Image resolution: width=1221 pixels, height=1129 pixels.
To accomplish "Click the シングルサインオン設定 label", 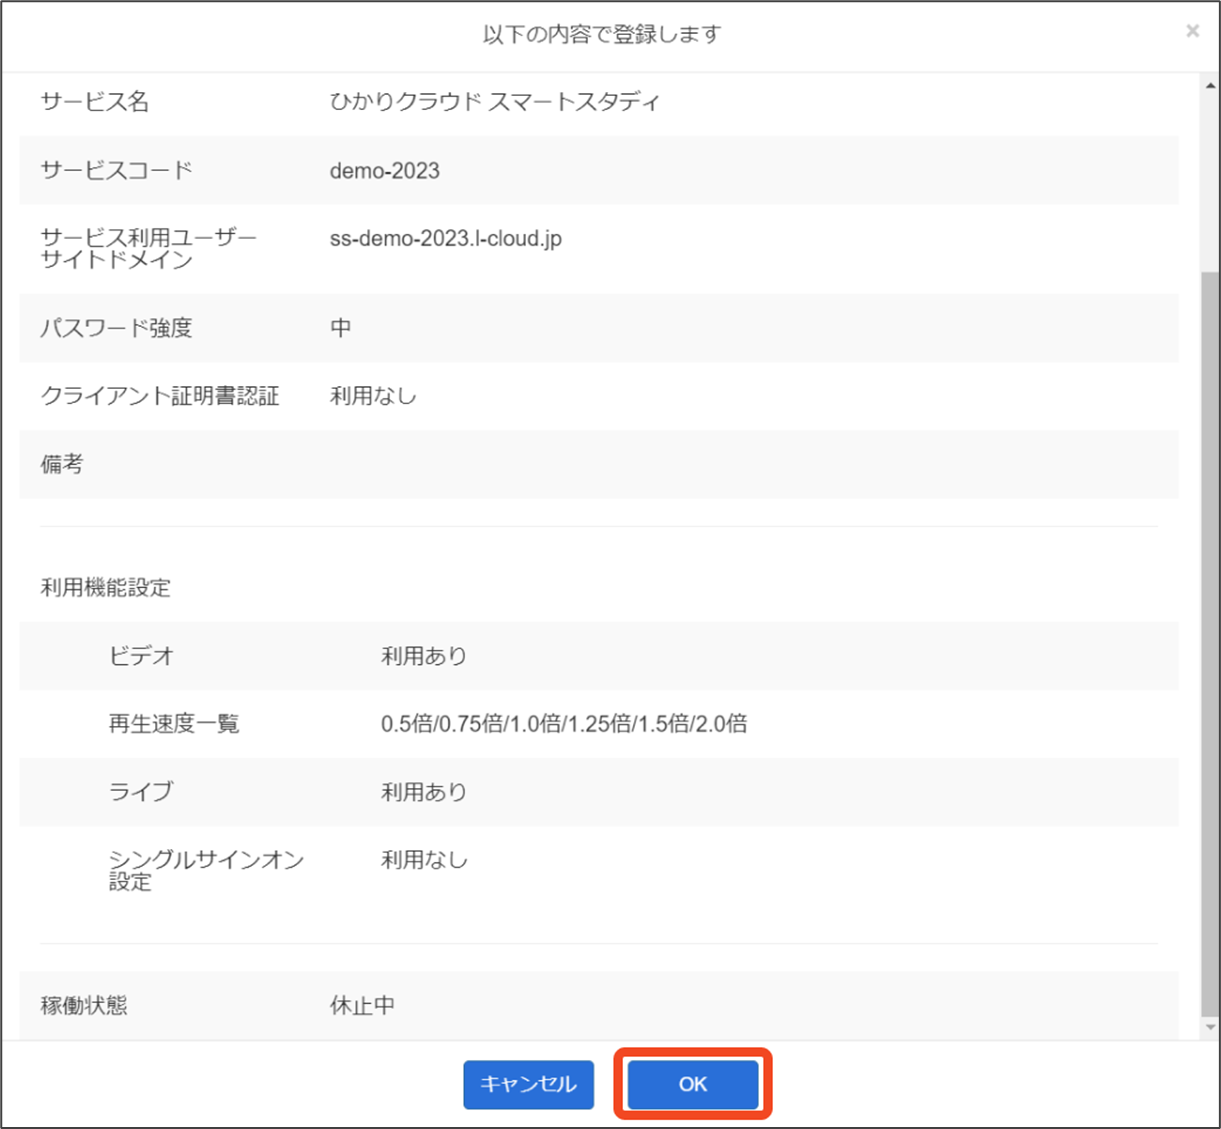I will pos(206,870).
